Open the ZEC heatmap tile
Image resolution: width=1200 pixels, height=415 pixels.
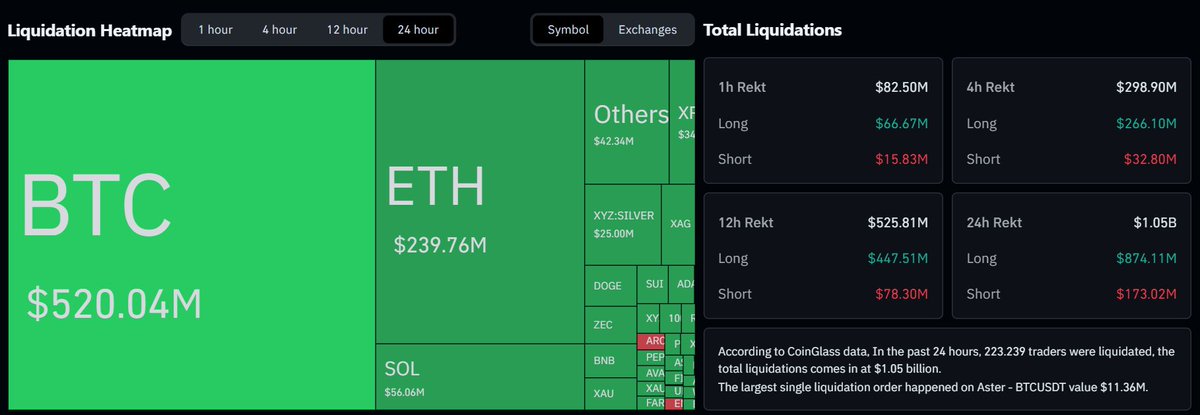tap(610, 325)
